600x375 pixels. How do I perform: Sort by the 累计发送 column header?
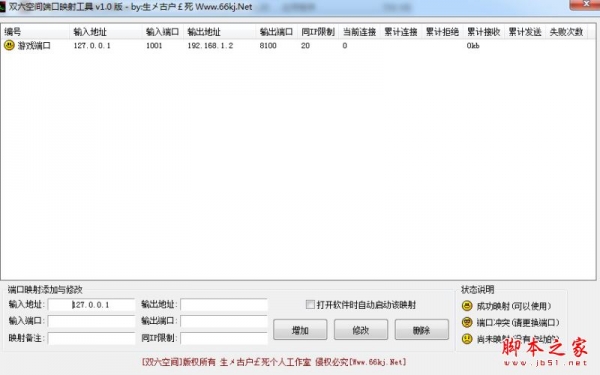click(x=525, y=32)
